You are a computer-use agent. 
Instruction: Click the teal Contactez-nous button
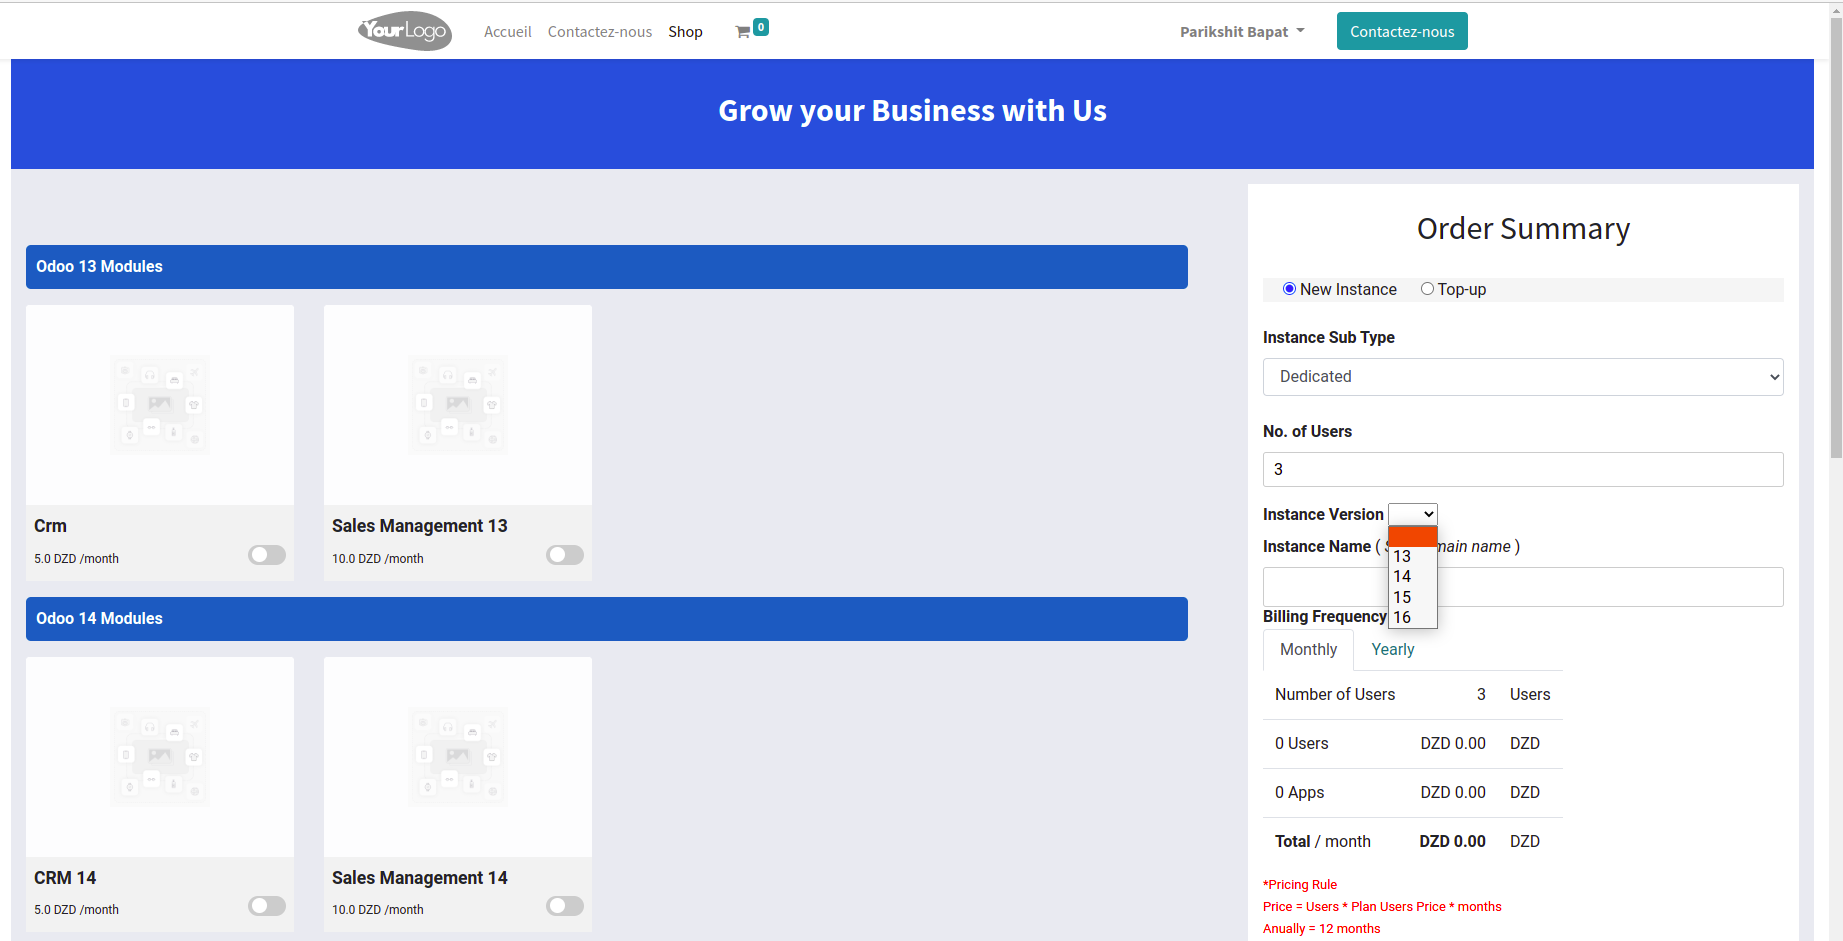point(1402,31)
